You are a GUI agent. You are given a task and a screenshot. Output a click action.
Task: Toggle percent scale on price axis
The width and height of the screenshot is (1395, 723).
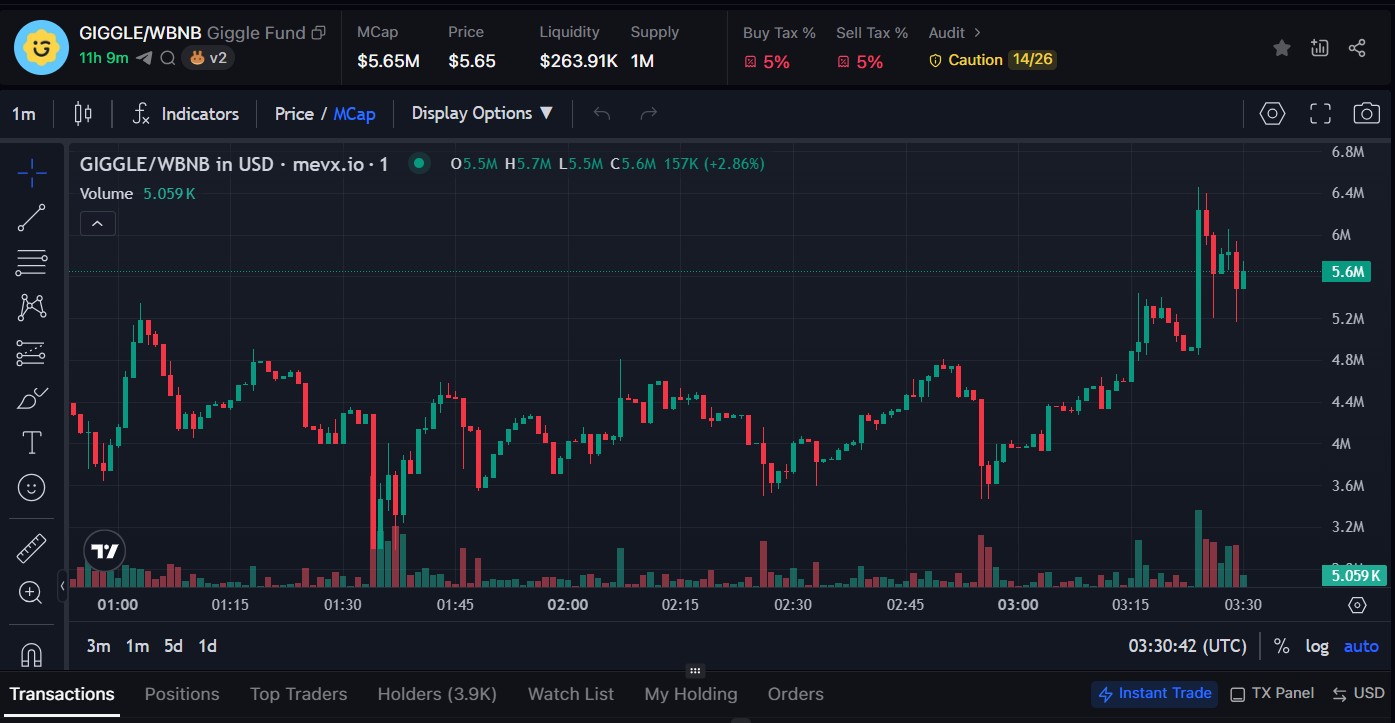[1281, 646]
